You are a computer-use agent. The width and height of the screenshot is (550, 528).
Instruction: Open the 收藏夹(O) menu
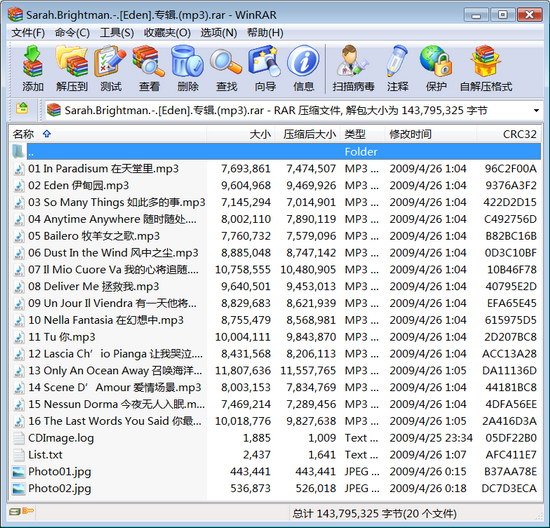pyautogui.click(x=167, y=33)
